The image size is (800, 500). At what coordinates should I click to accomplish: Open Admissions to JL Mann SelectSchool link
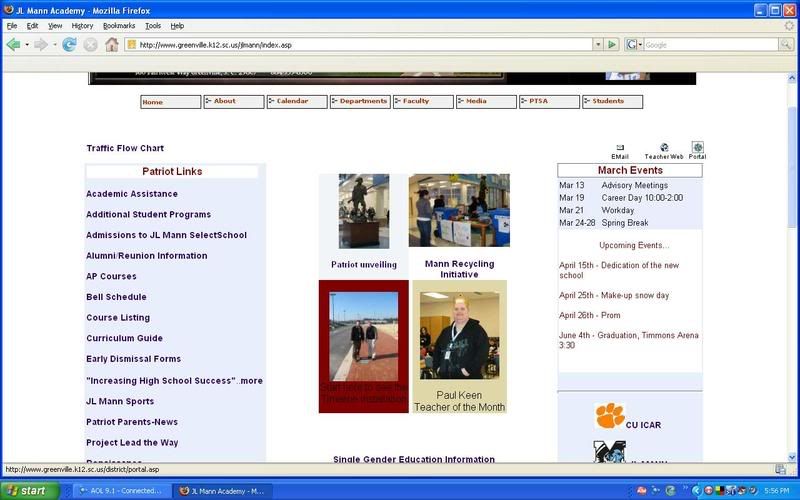(x=166, y=235)
